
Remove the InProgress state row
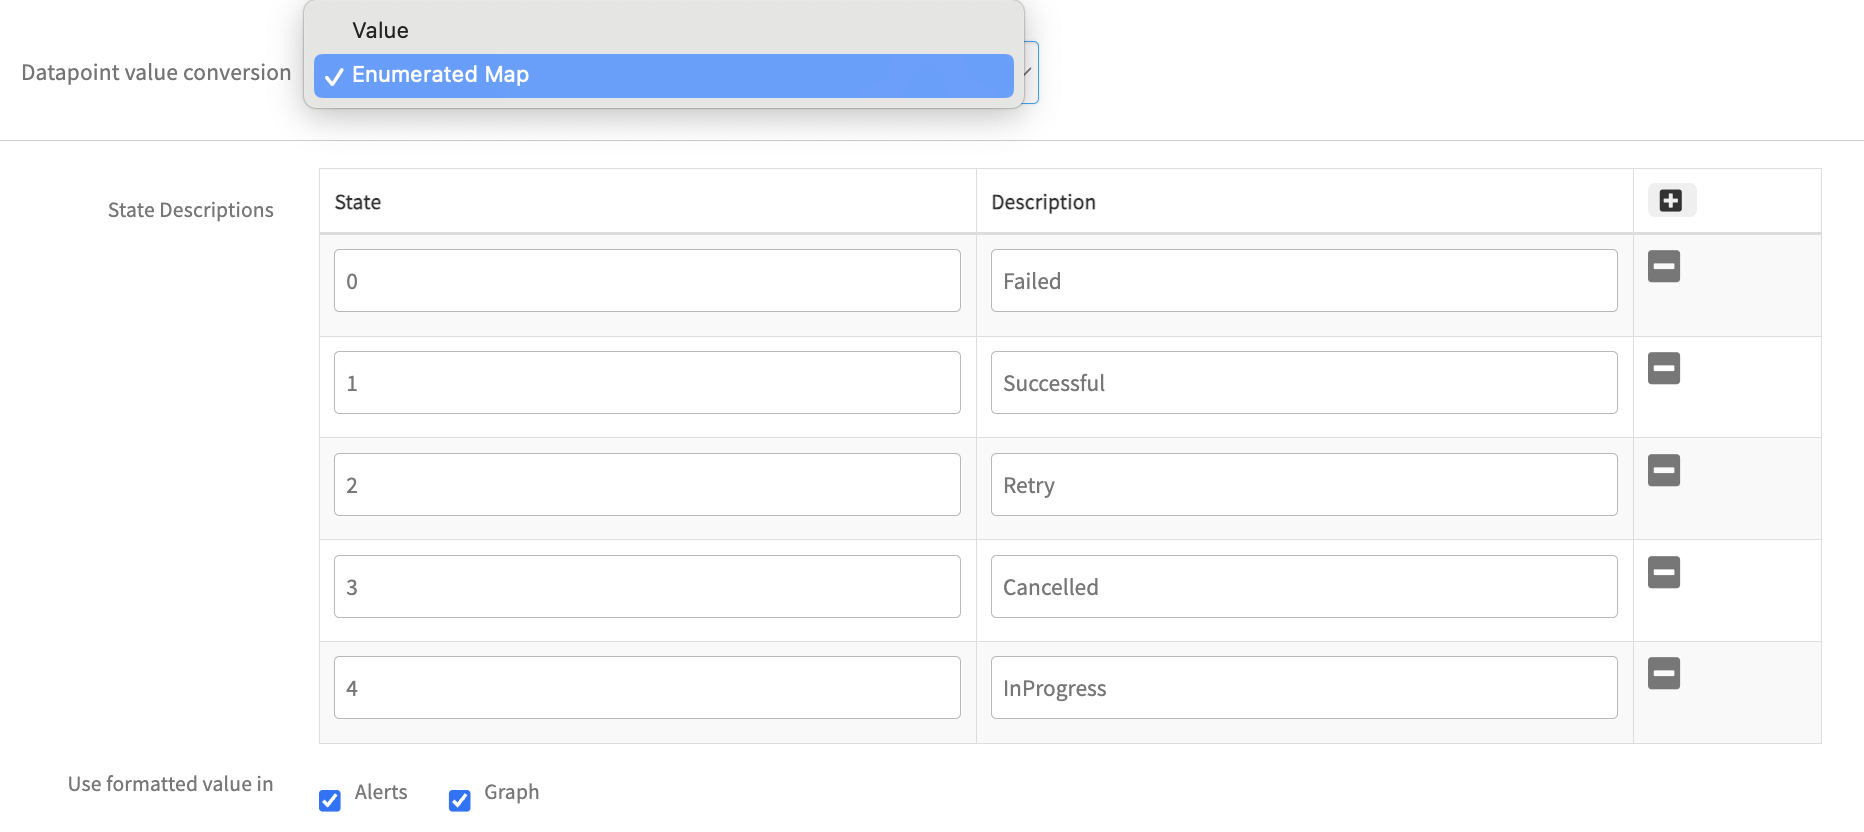pyautogui.click(x=1663, y=674)
